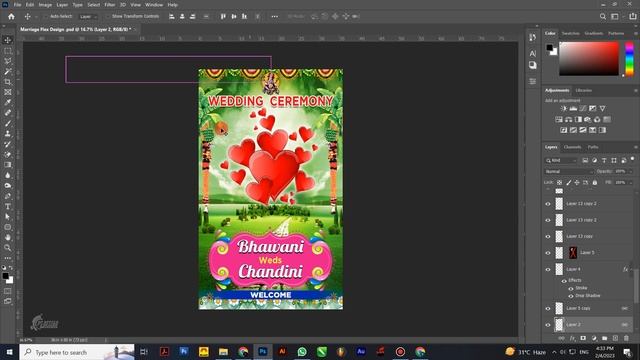Add a Levels adjustment
Viewport: 640px width, 360px height.
pos(573,108)
